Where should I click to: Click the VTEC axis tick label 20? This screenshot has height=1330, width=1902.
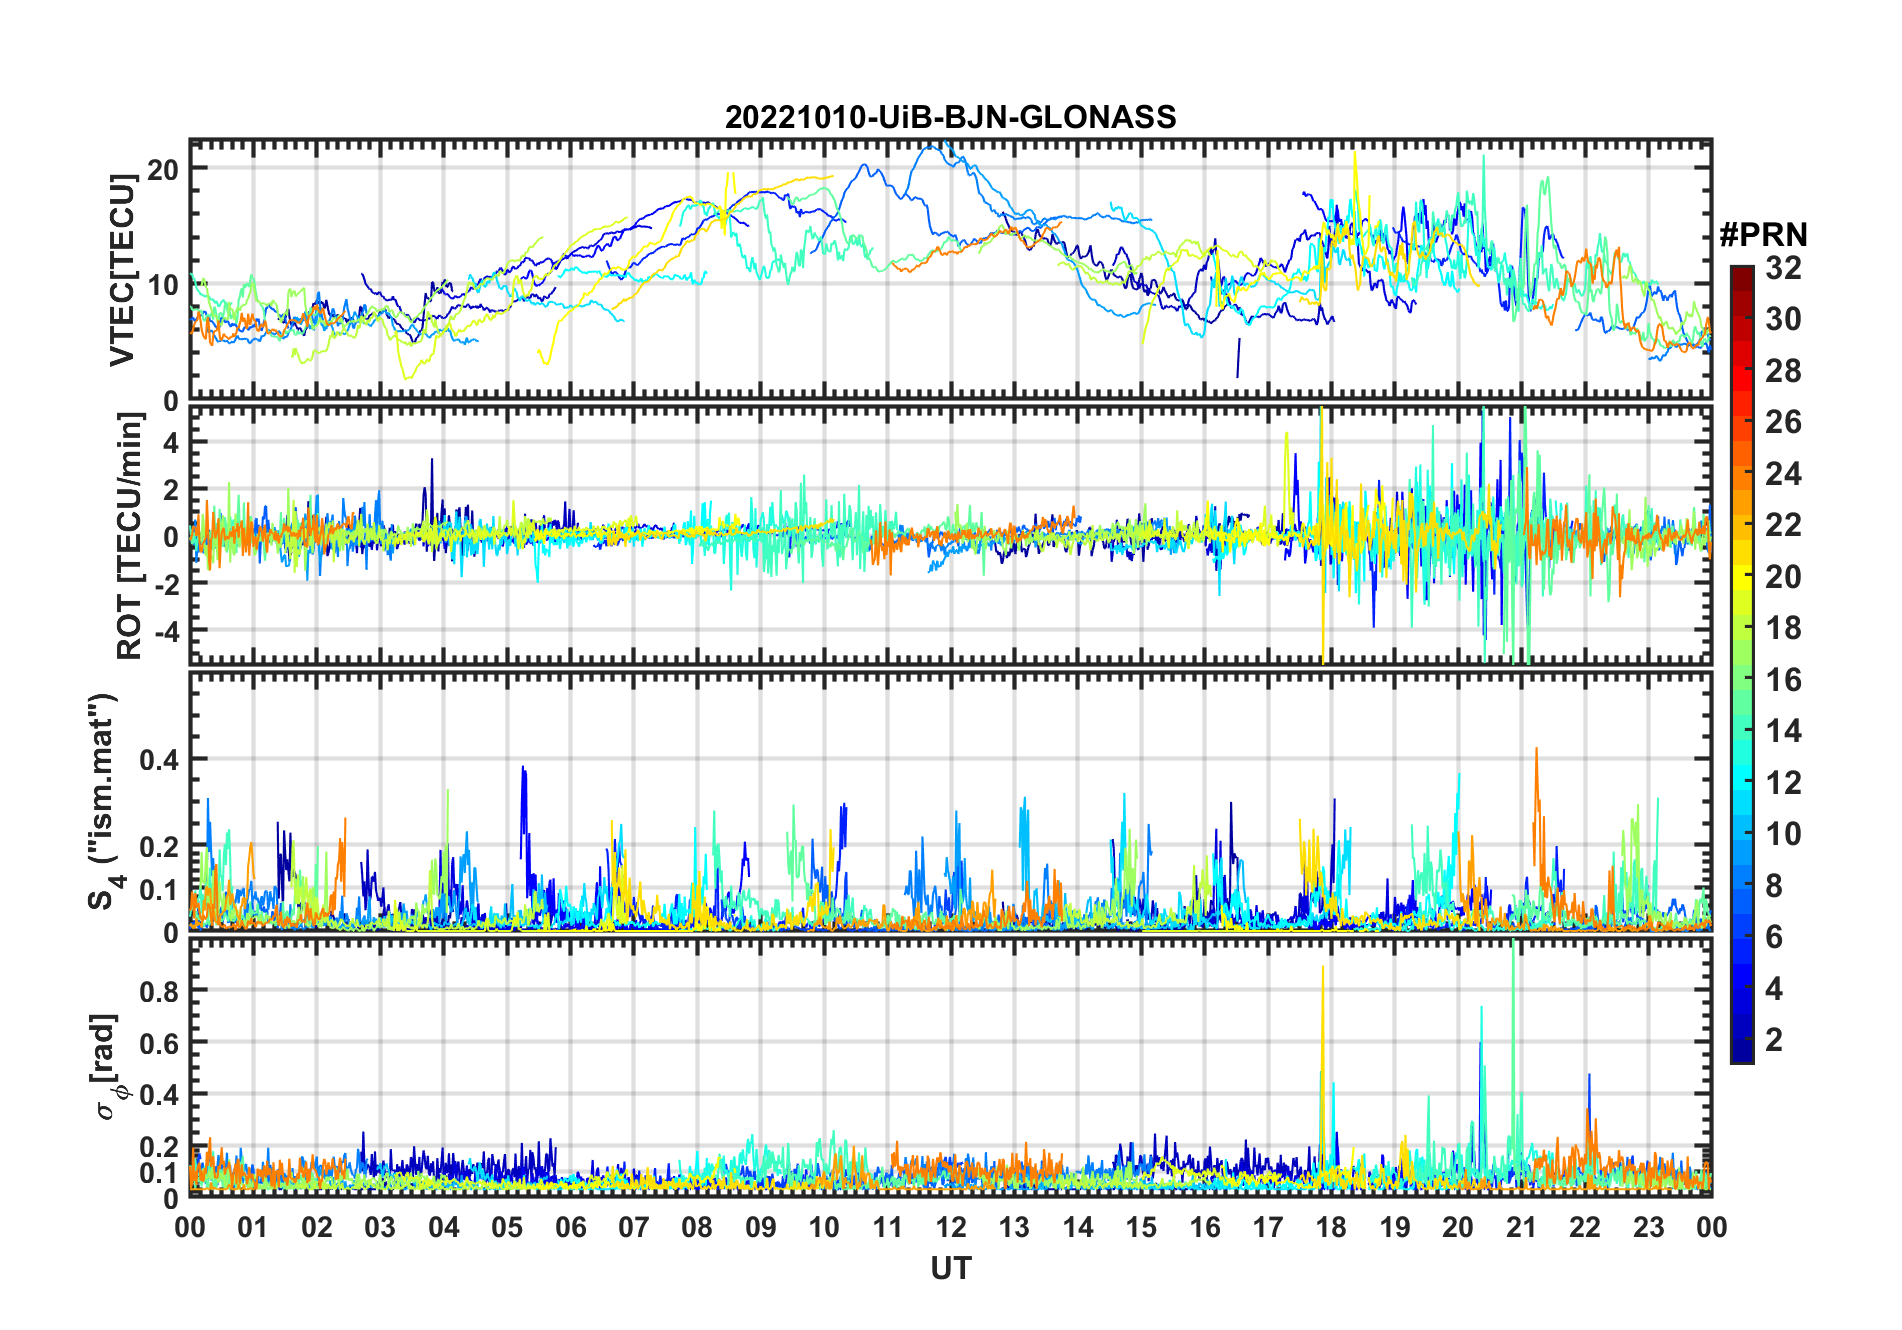[x=163, y=169]
